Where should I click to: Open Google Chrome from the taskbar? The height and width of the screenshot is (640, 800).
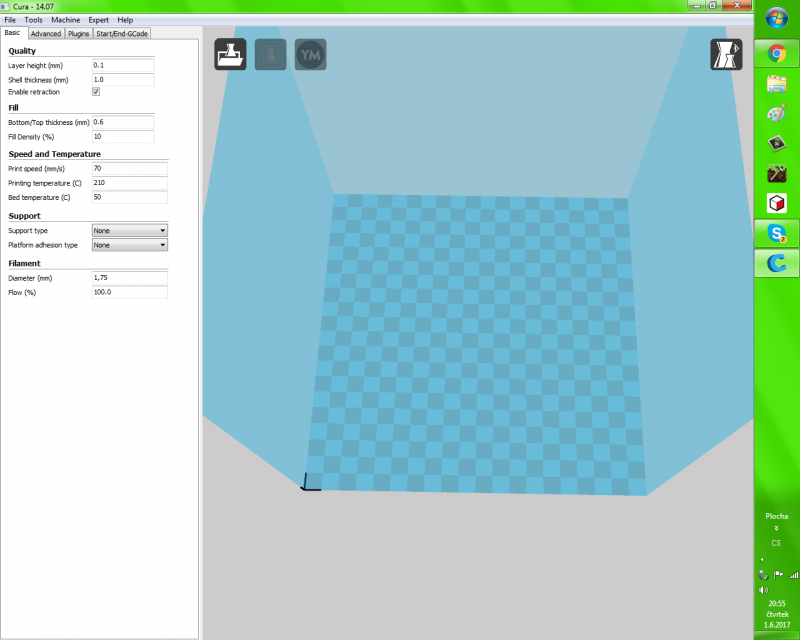(776, 53)
